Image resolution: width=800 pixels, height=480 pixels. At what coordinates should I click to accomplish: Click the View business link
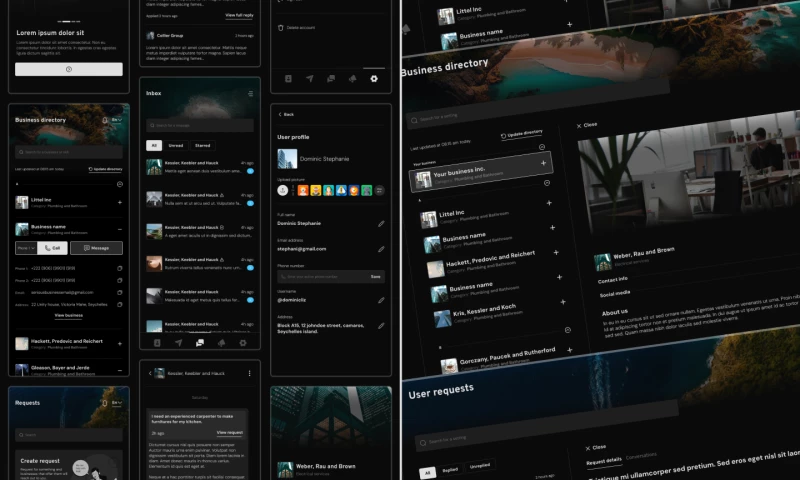(x=68, y=315)
